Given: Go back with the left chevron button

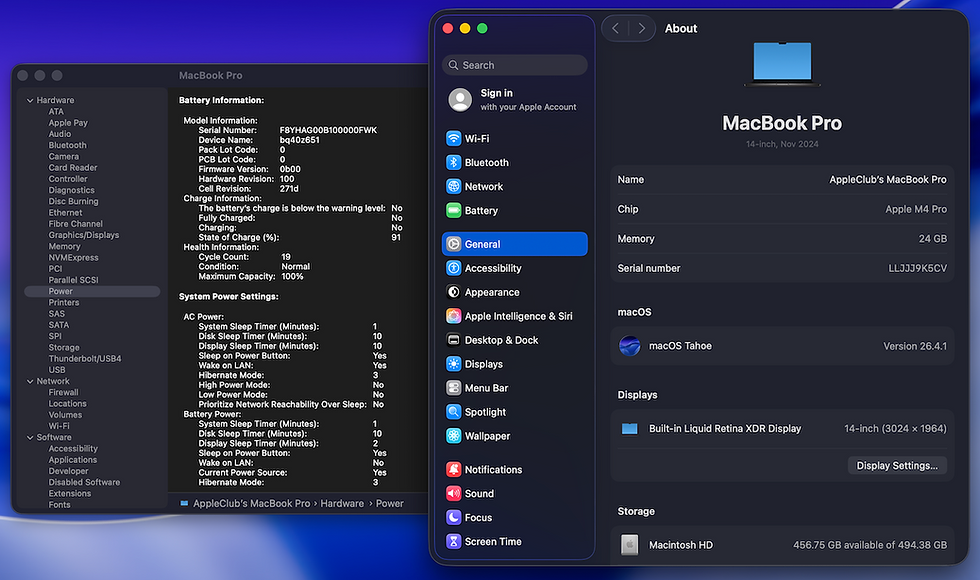Looking at the screenshot, I should [x=616, y=28].
